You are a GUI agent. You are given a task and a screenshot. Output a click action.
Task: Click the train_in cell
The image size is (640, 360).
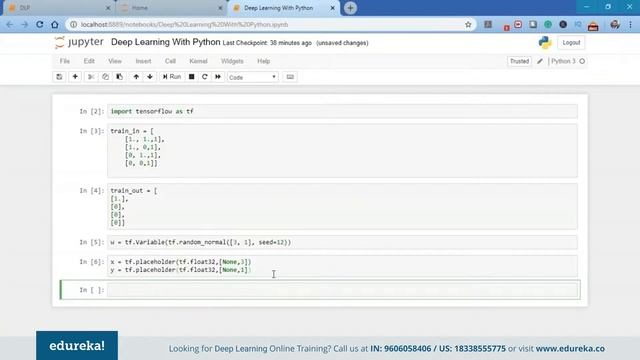(342, 151)
